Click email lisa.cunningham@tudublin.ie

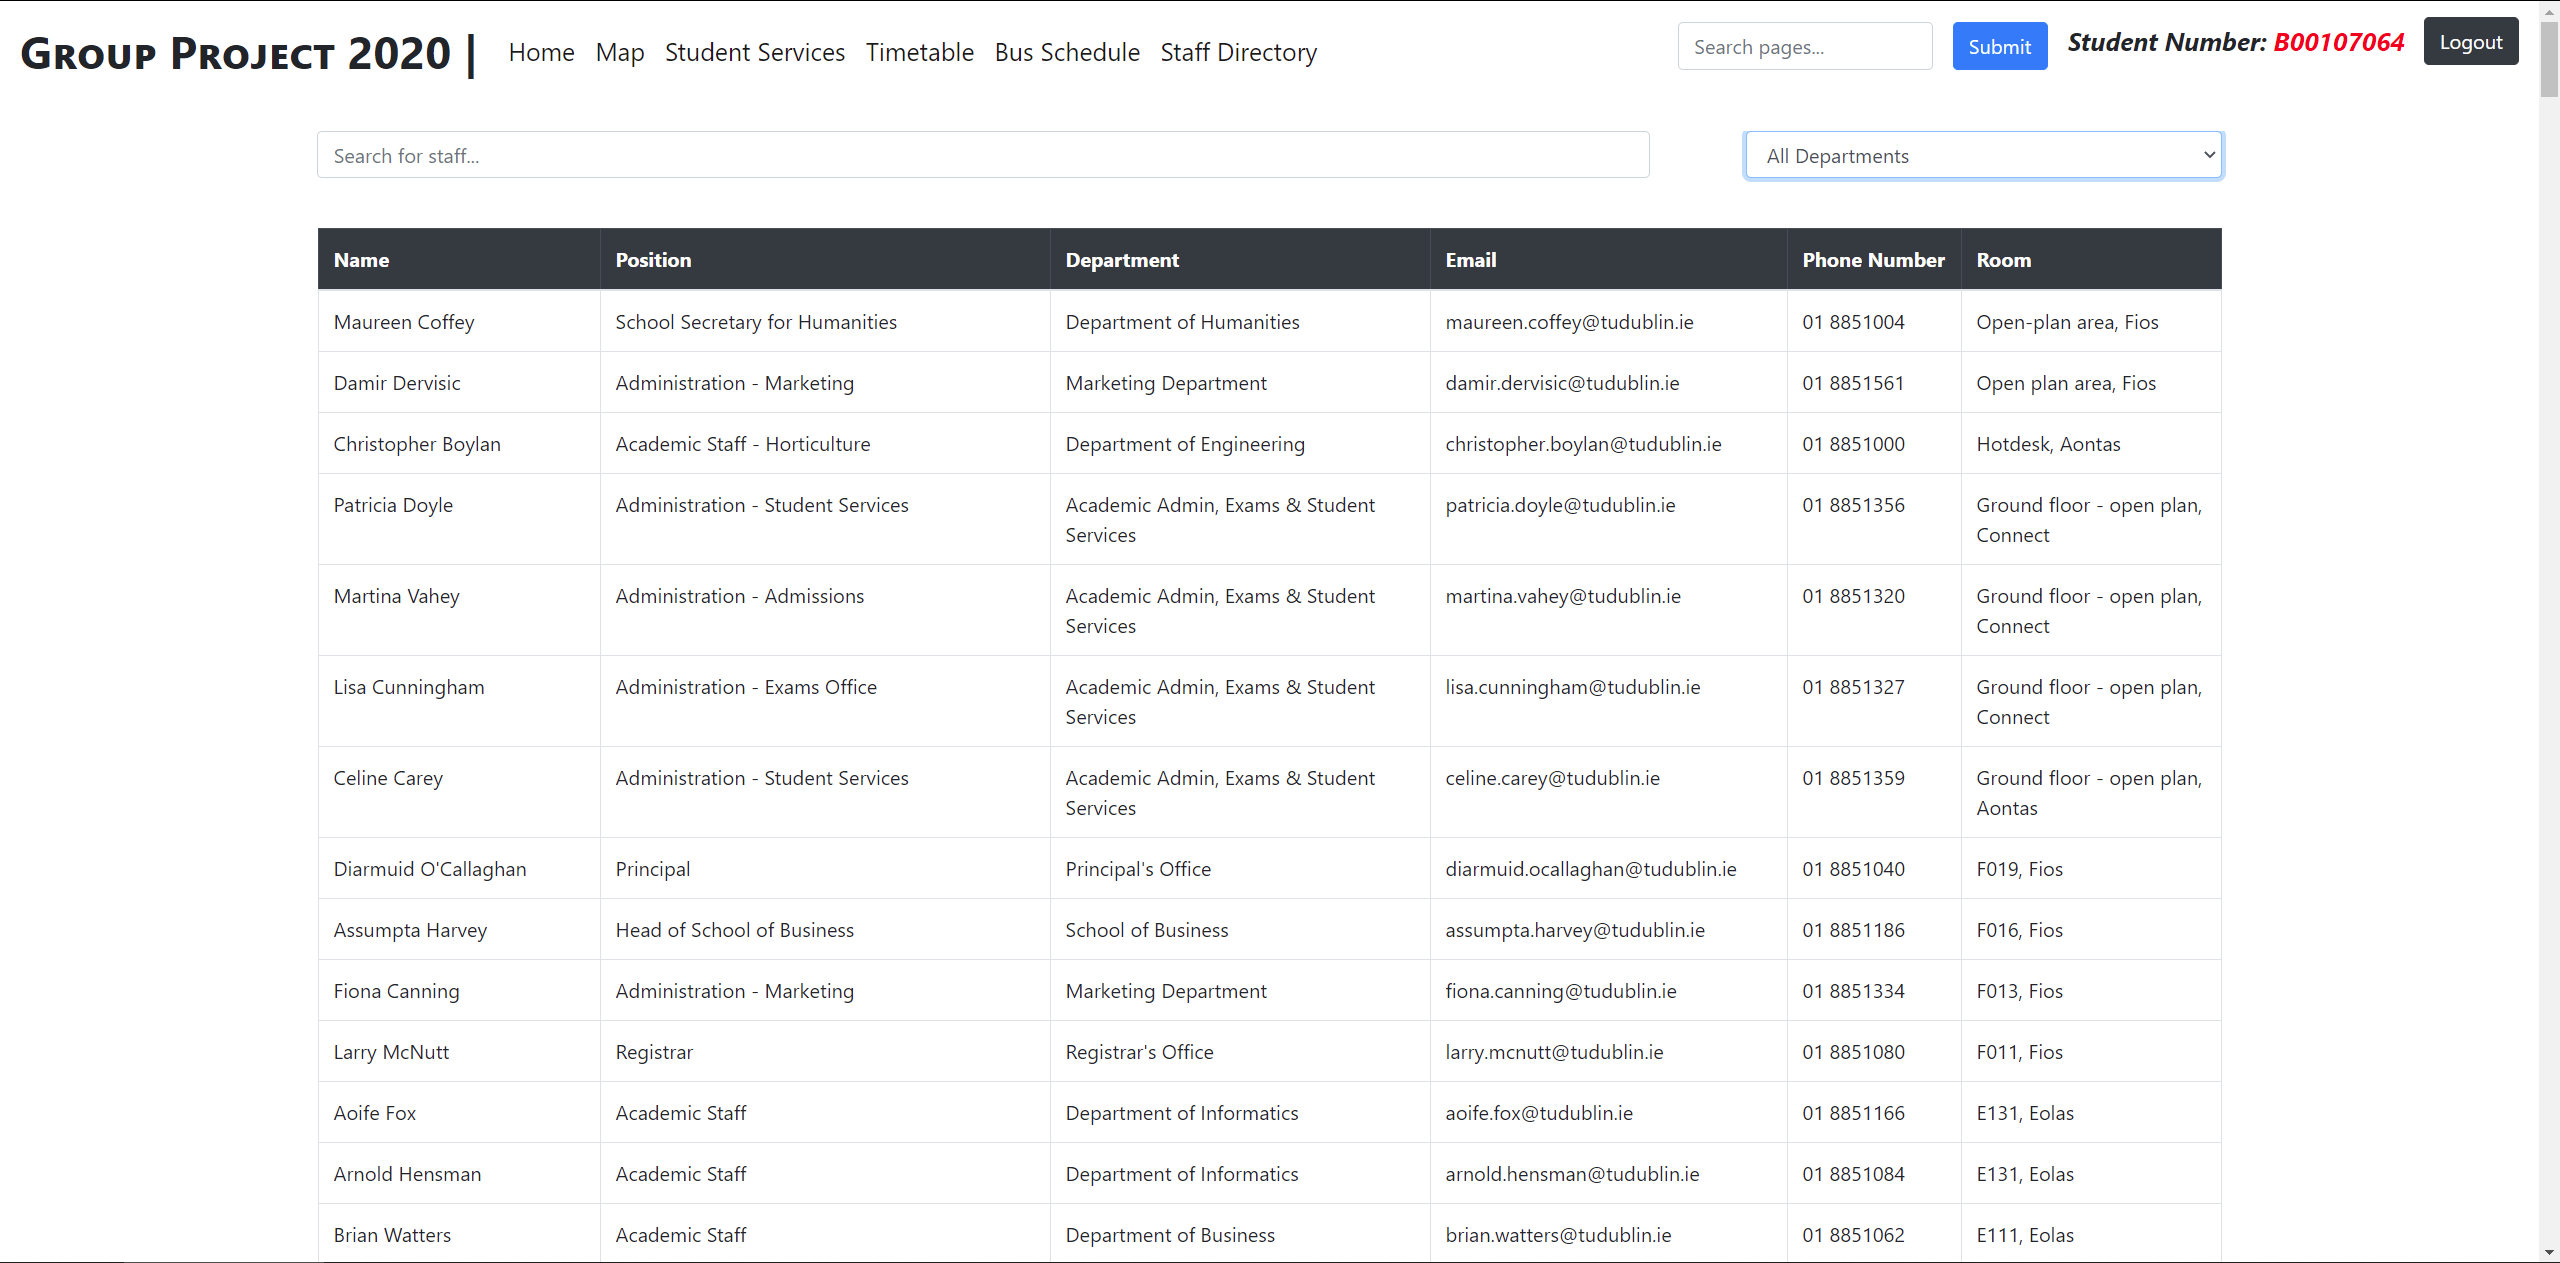(1572, 687)
